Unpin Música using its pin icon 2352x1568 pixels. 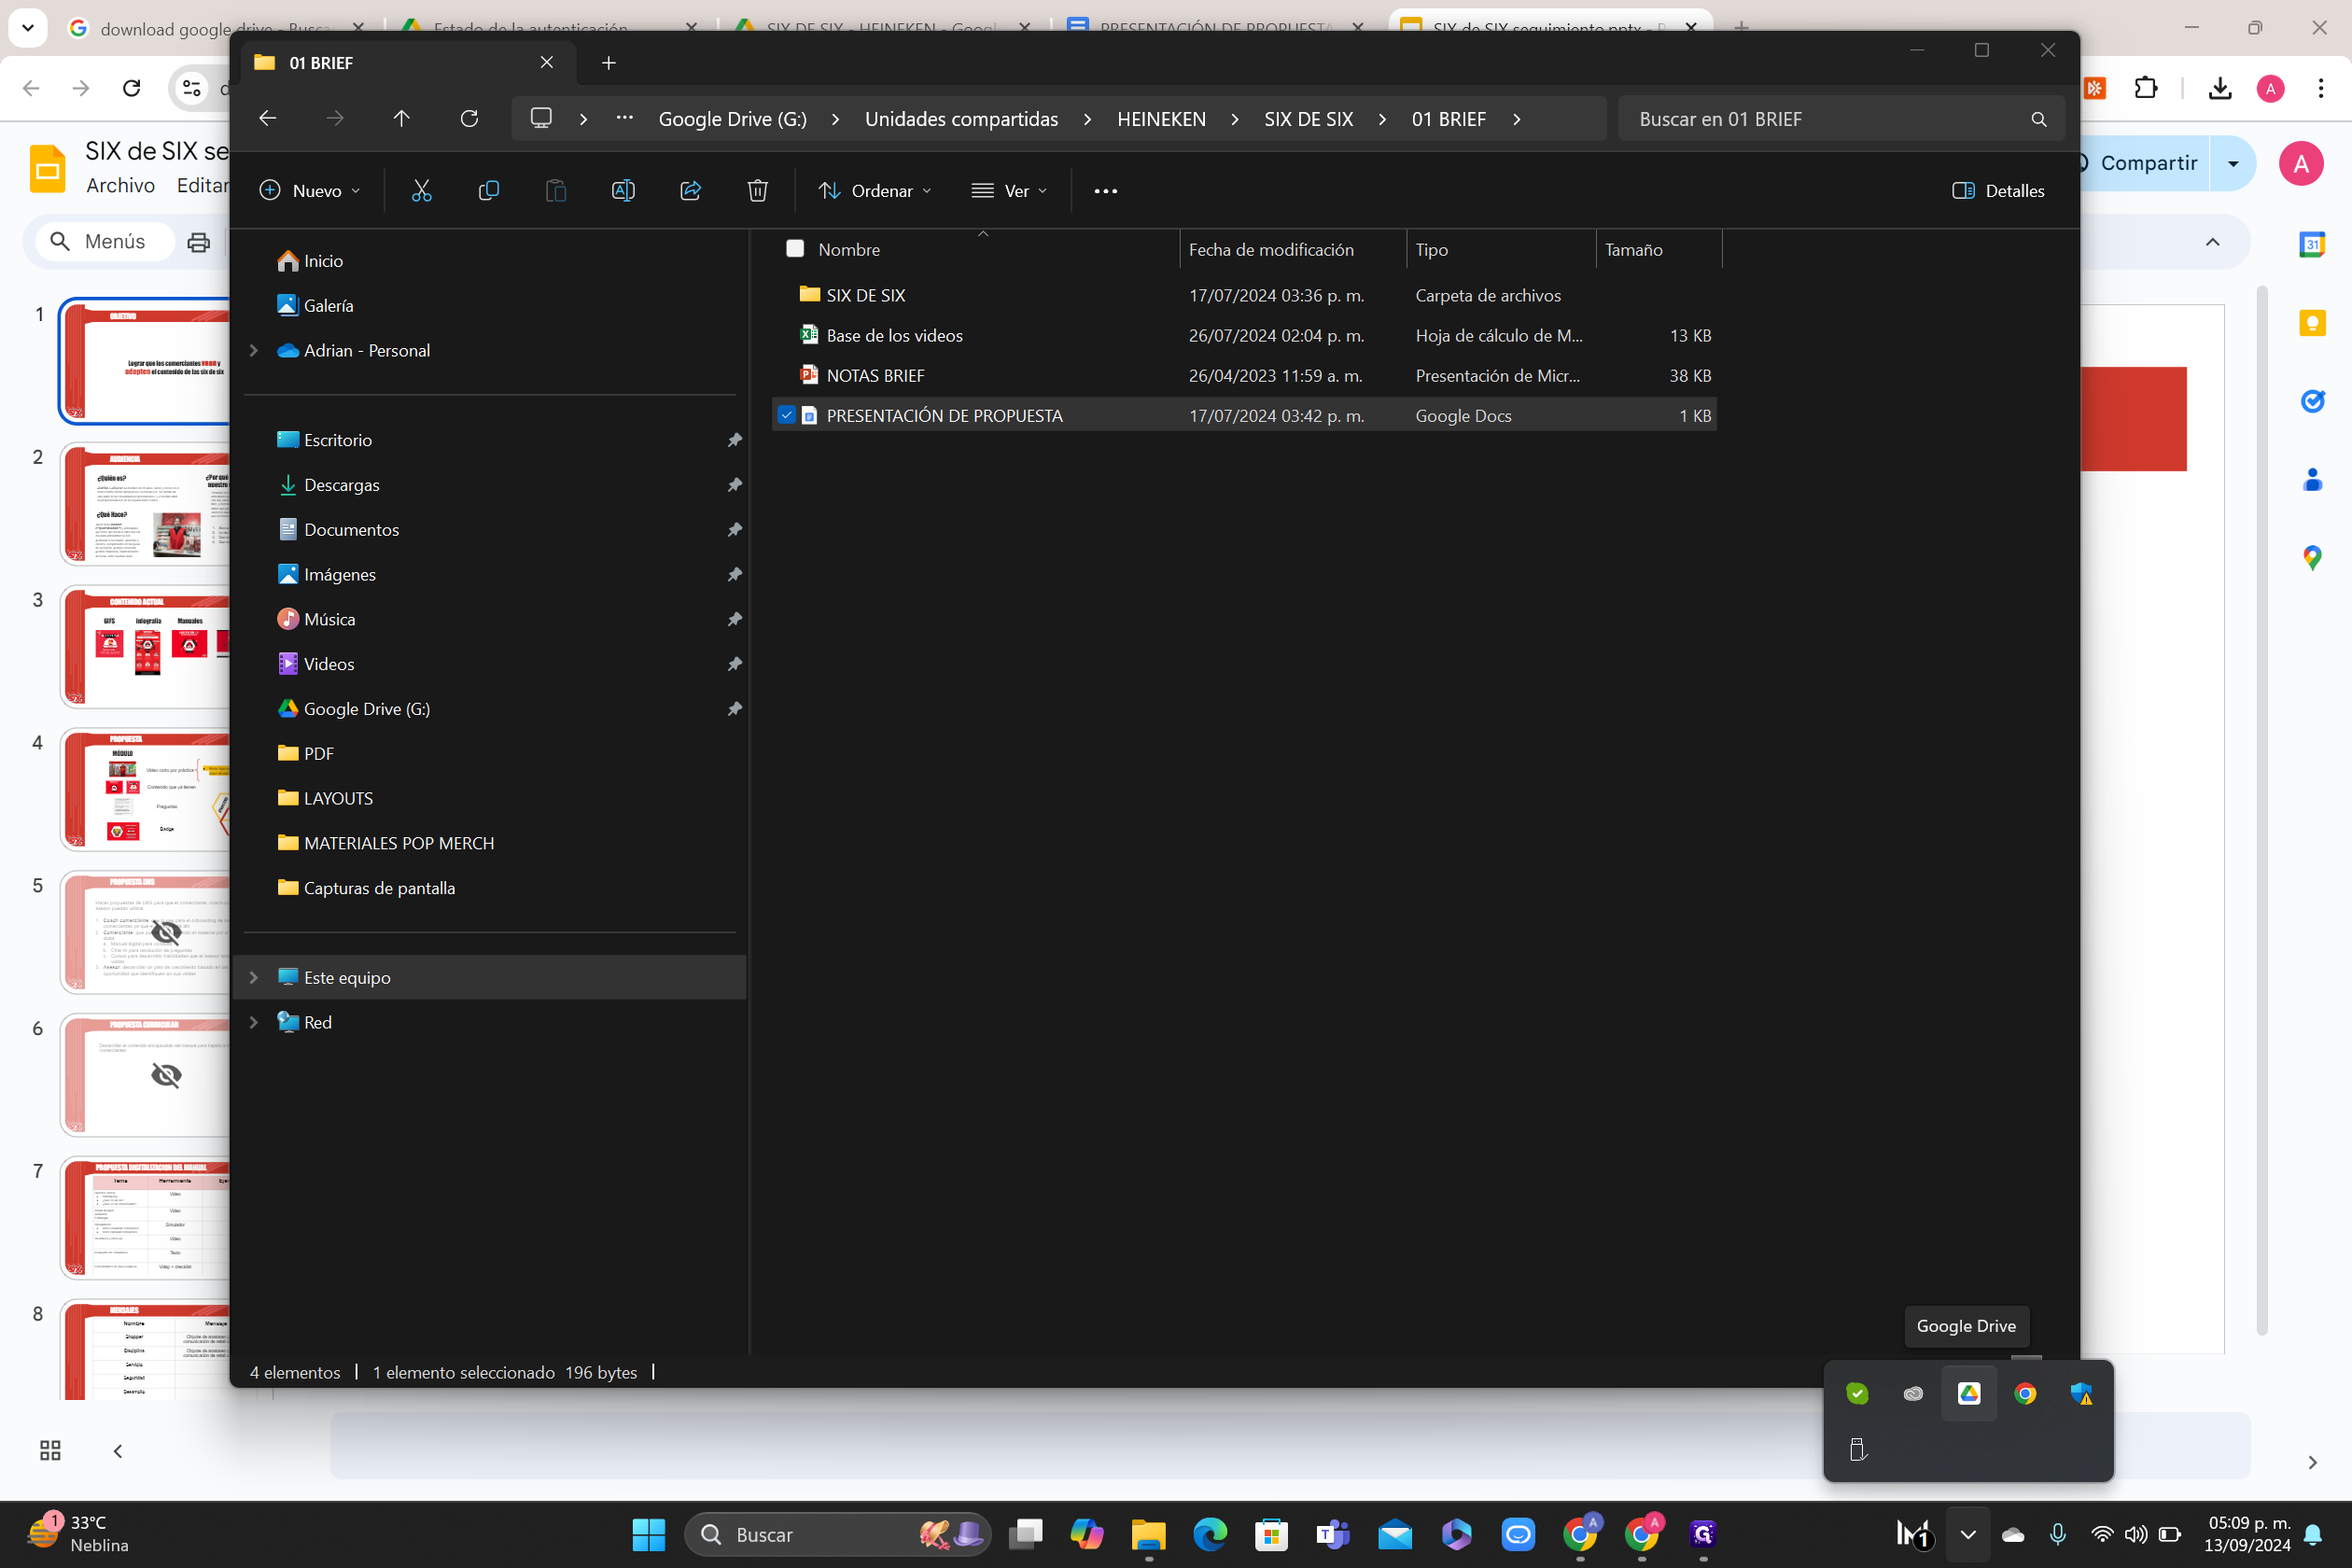[x=734, y=619]
